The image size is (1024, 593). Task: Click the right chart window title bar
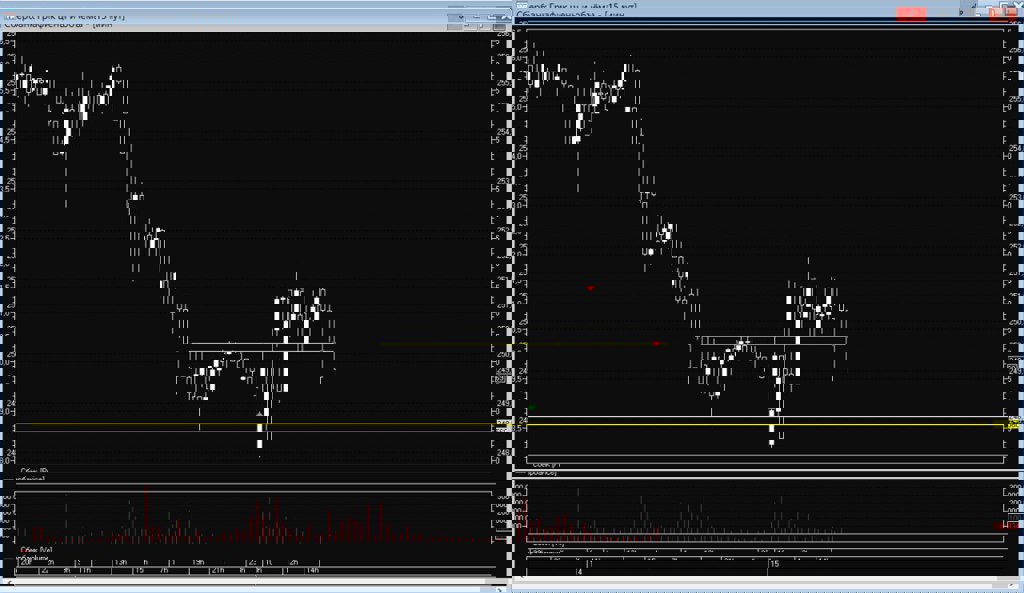pyautogui.click(x=700, y=7)
